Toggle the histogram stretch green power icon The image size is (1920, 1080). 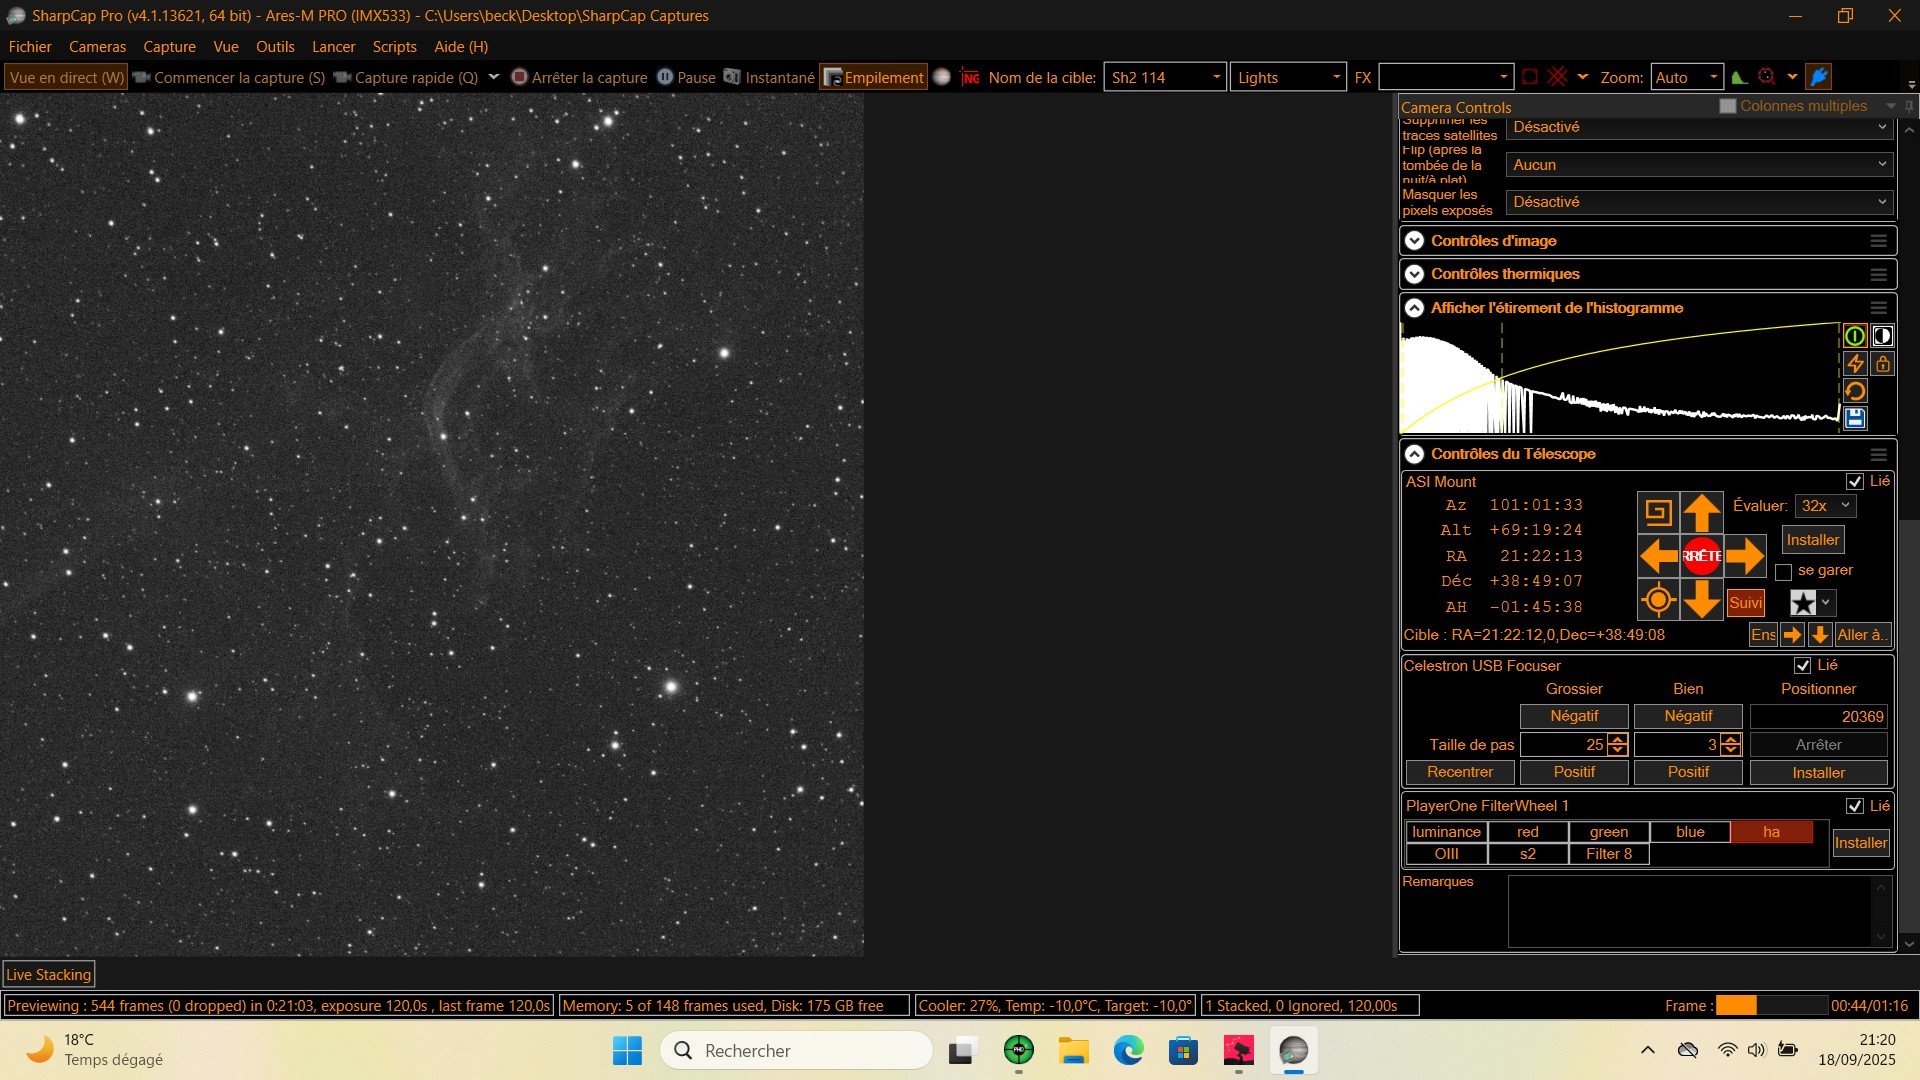pos(1855,336)
